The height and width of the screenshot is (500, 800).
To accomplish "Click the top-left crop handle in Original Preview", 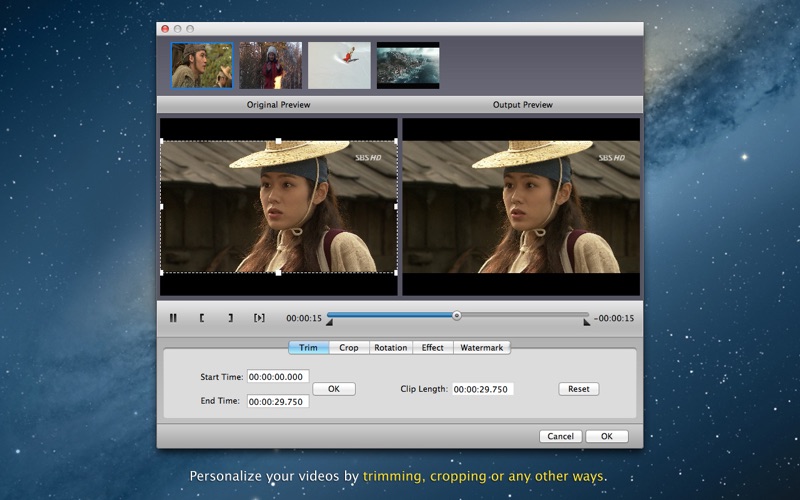I will pyautogui.click(x=162, y=141).
